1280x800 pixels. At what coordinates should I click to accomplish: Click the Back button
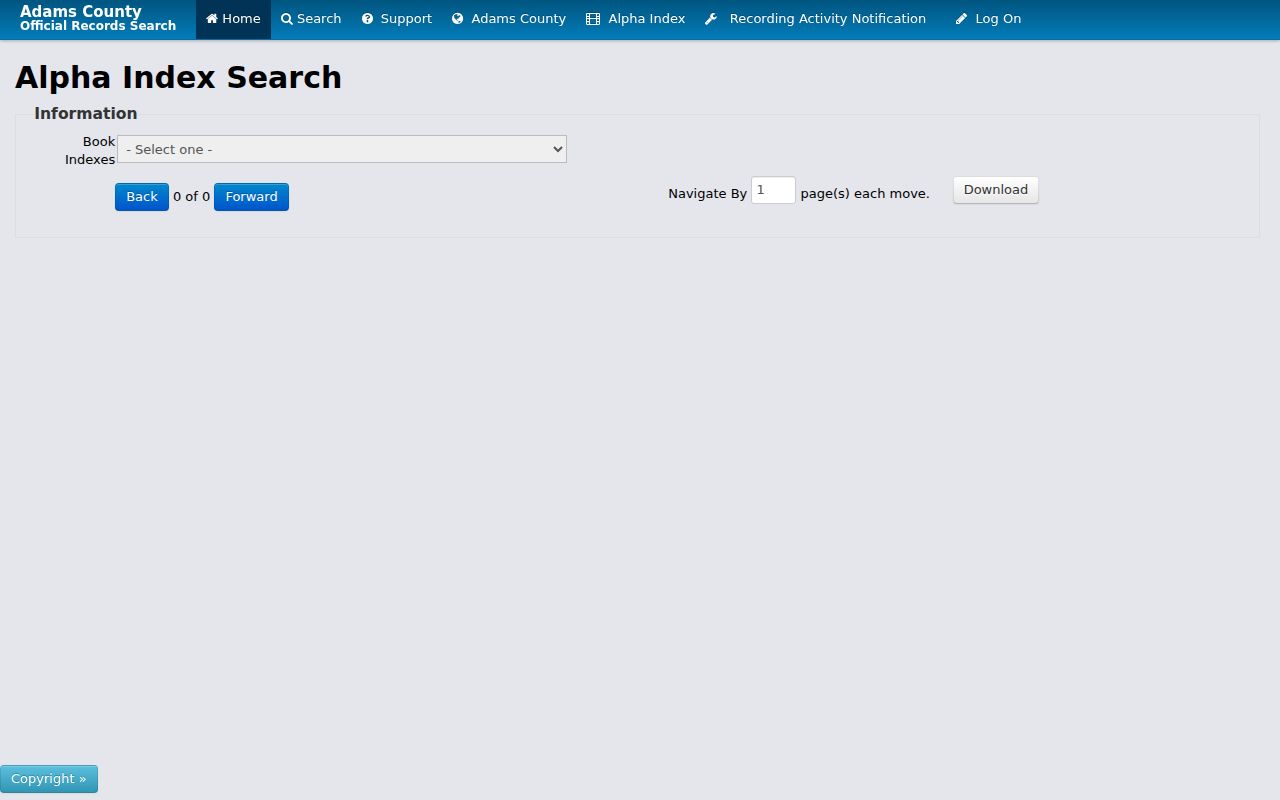[142, 197]
